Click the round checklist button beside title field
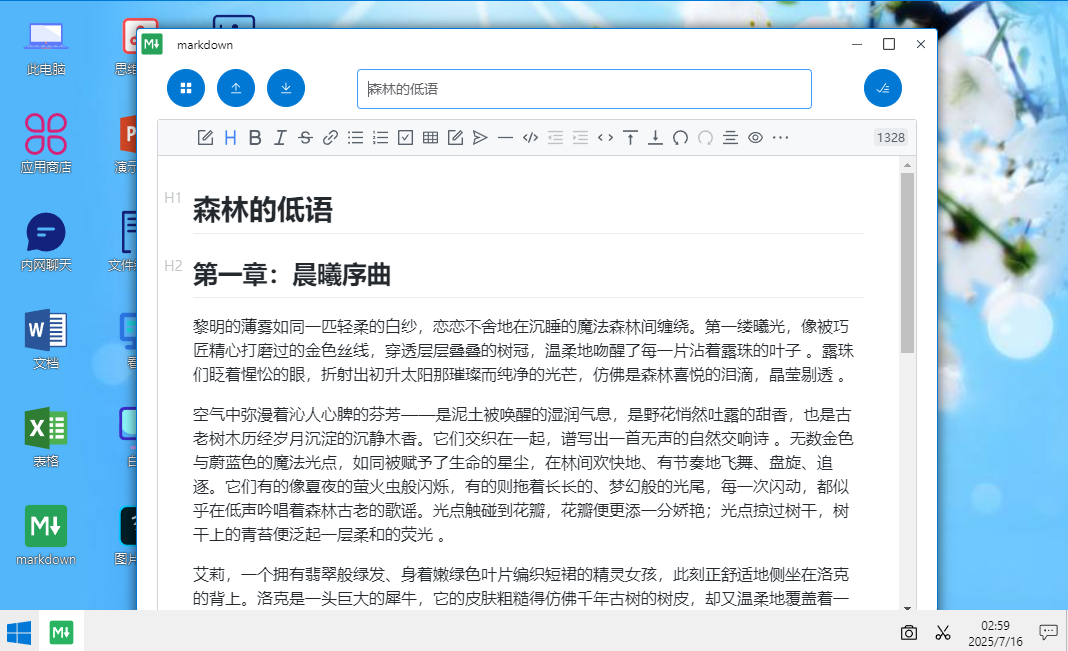 (883, 89)
